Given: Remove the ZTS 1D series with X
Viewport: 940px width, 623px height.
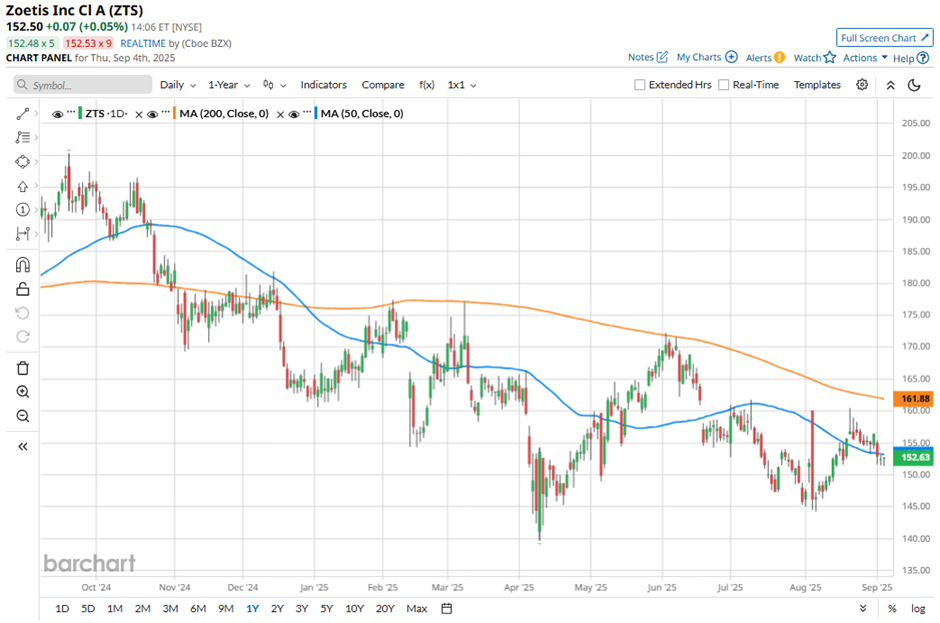Looking at the screenshot, I should coord(138,114).
